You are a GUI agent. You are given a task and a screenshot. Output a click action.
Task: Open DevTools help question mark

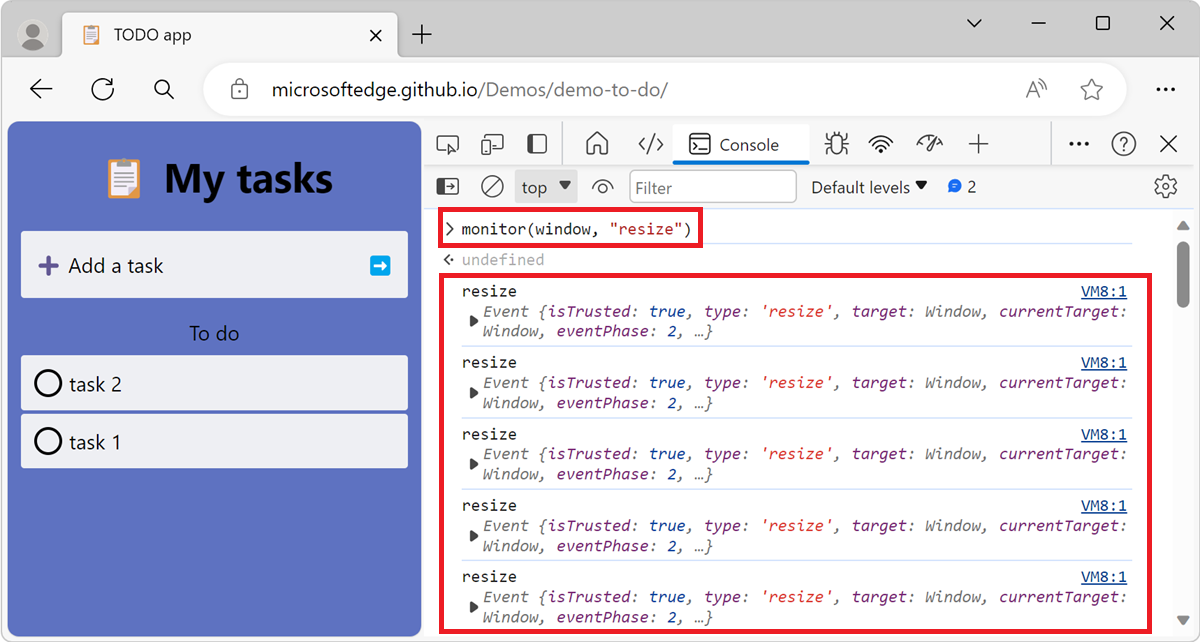[x=1124, y=144]
